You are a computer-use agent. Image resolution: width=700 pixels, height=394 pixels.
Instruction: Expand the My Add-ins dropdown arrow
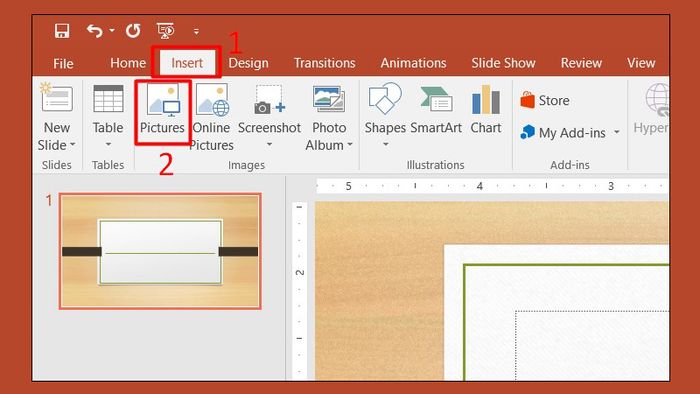(x=617, y=132)
